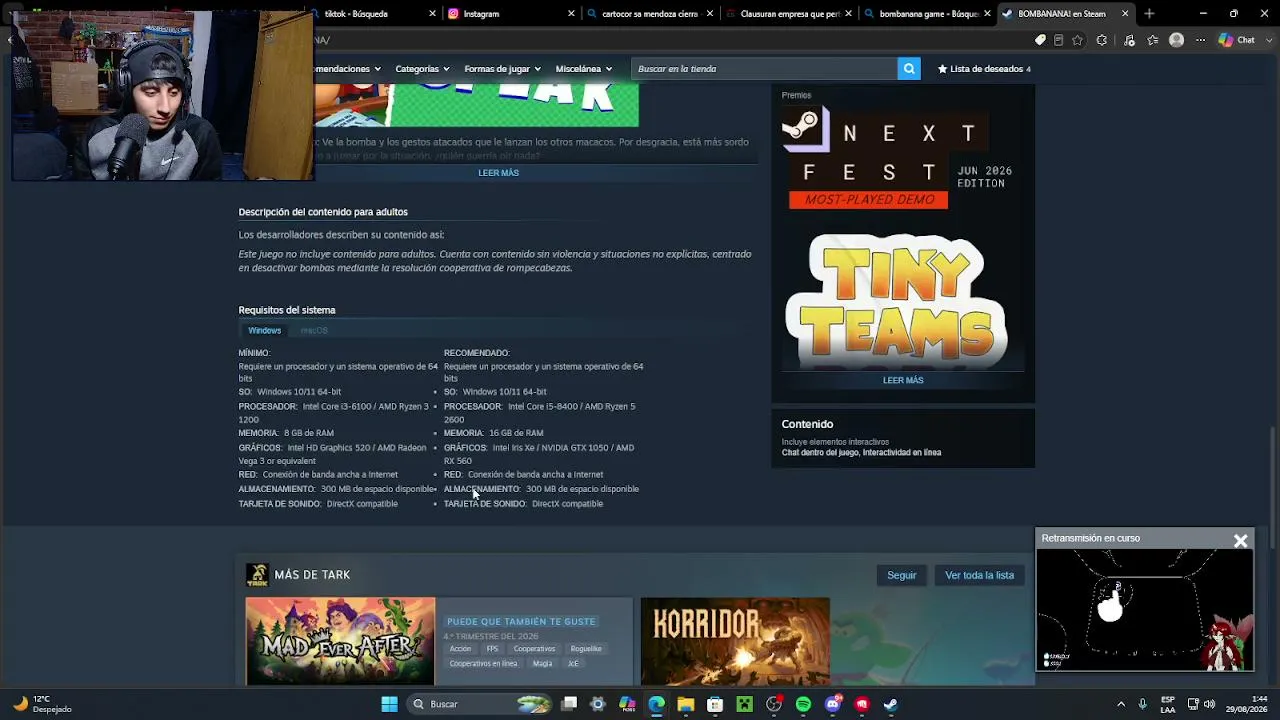Close the Retransmisión en curso popup
Screen dimensions: 1280x720
click(x=1240, y=541)
